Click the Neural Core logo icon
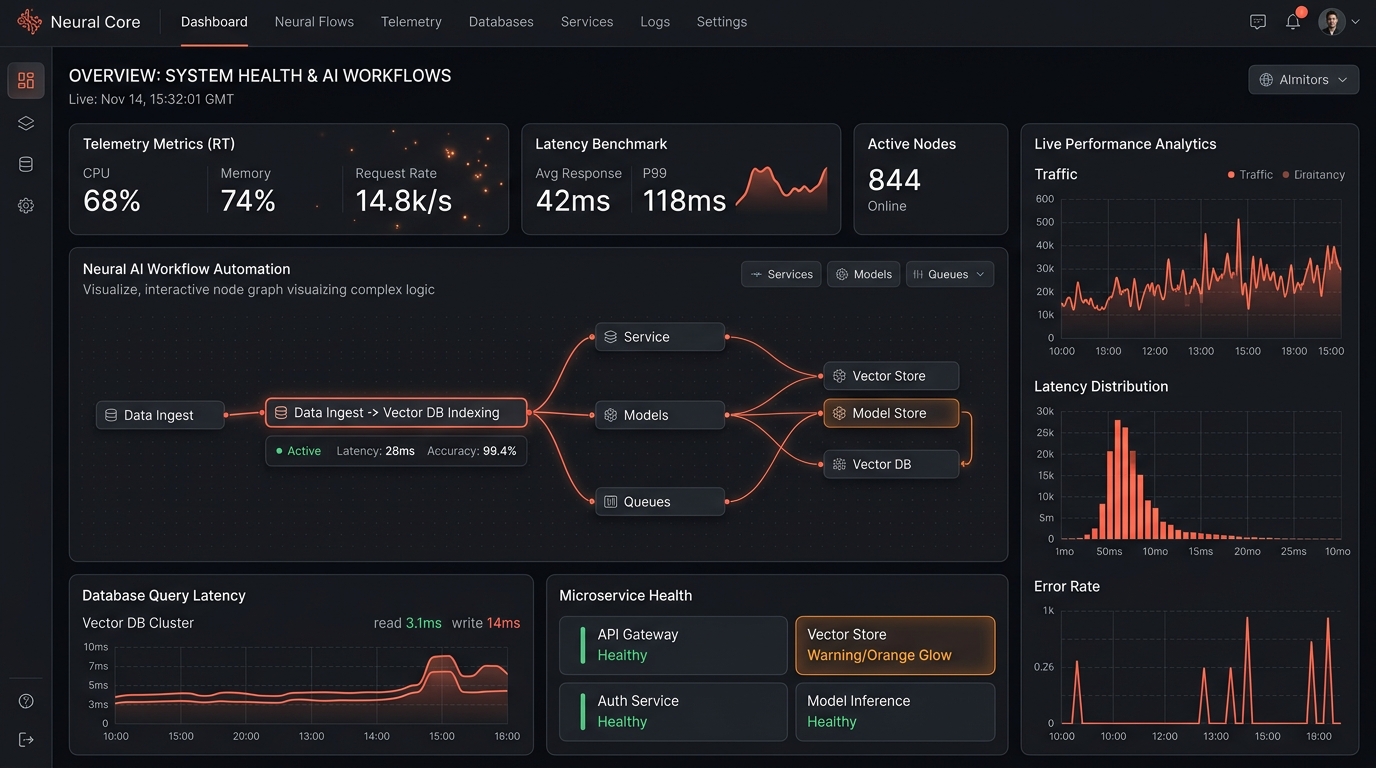 [29, 21]
